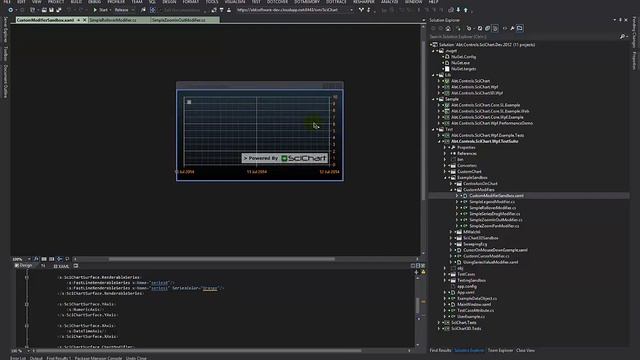Open the Class View tab
640x360 pixels.
pyautogui.click(x=525, y=350)
